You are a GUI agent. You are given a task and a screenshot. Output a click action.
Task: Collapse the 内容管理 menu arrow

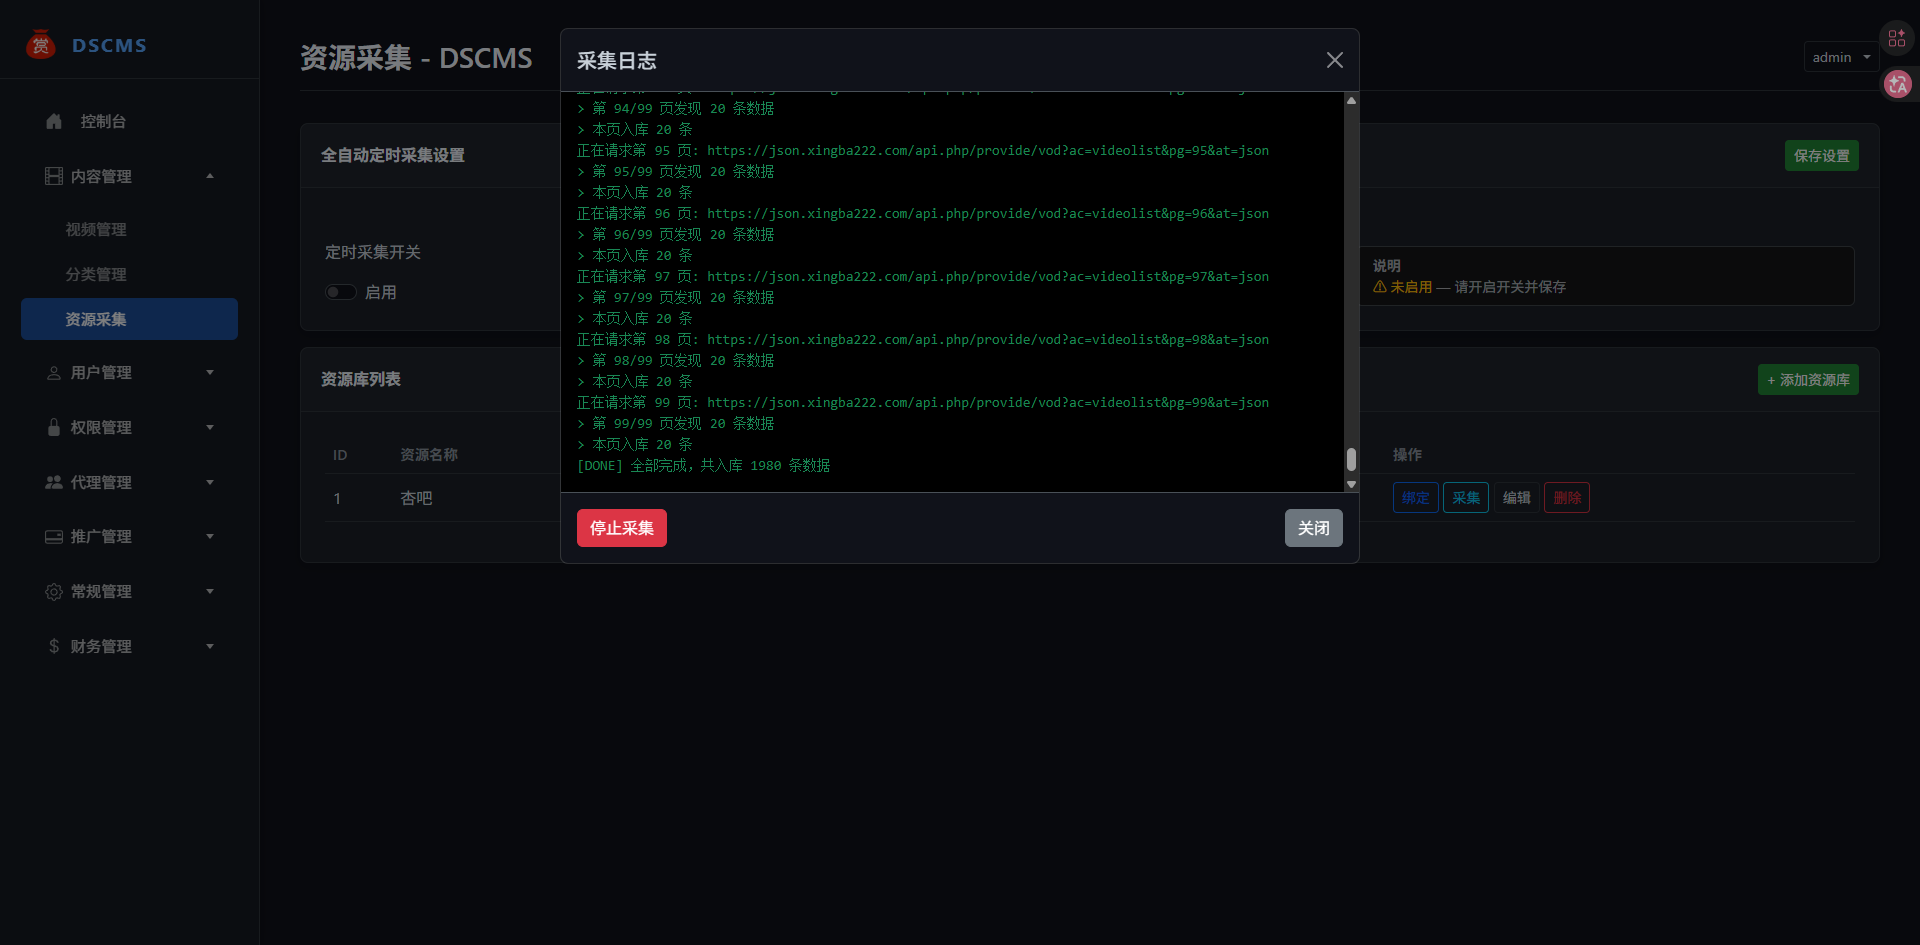(x=210, y=176)
